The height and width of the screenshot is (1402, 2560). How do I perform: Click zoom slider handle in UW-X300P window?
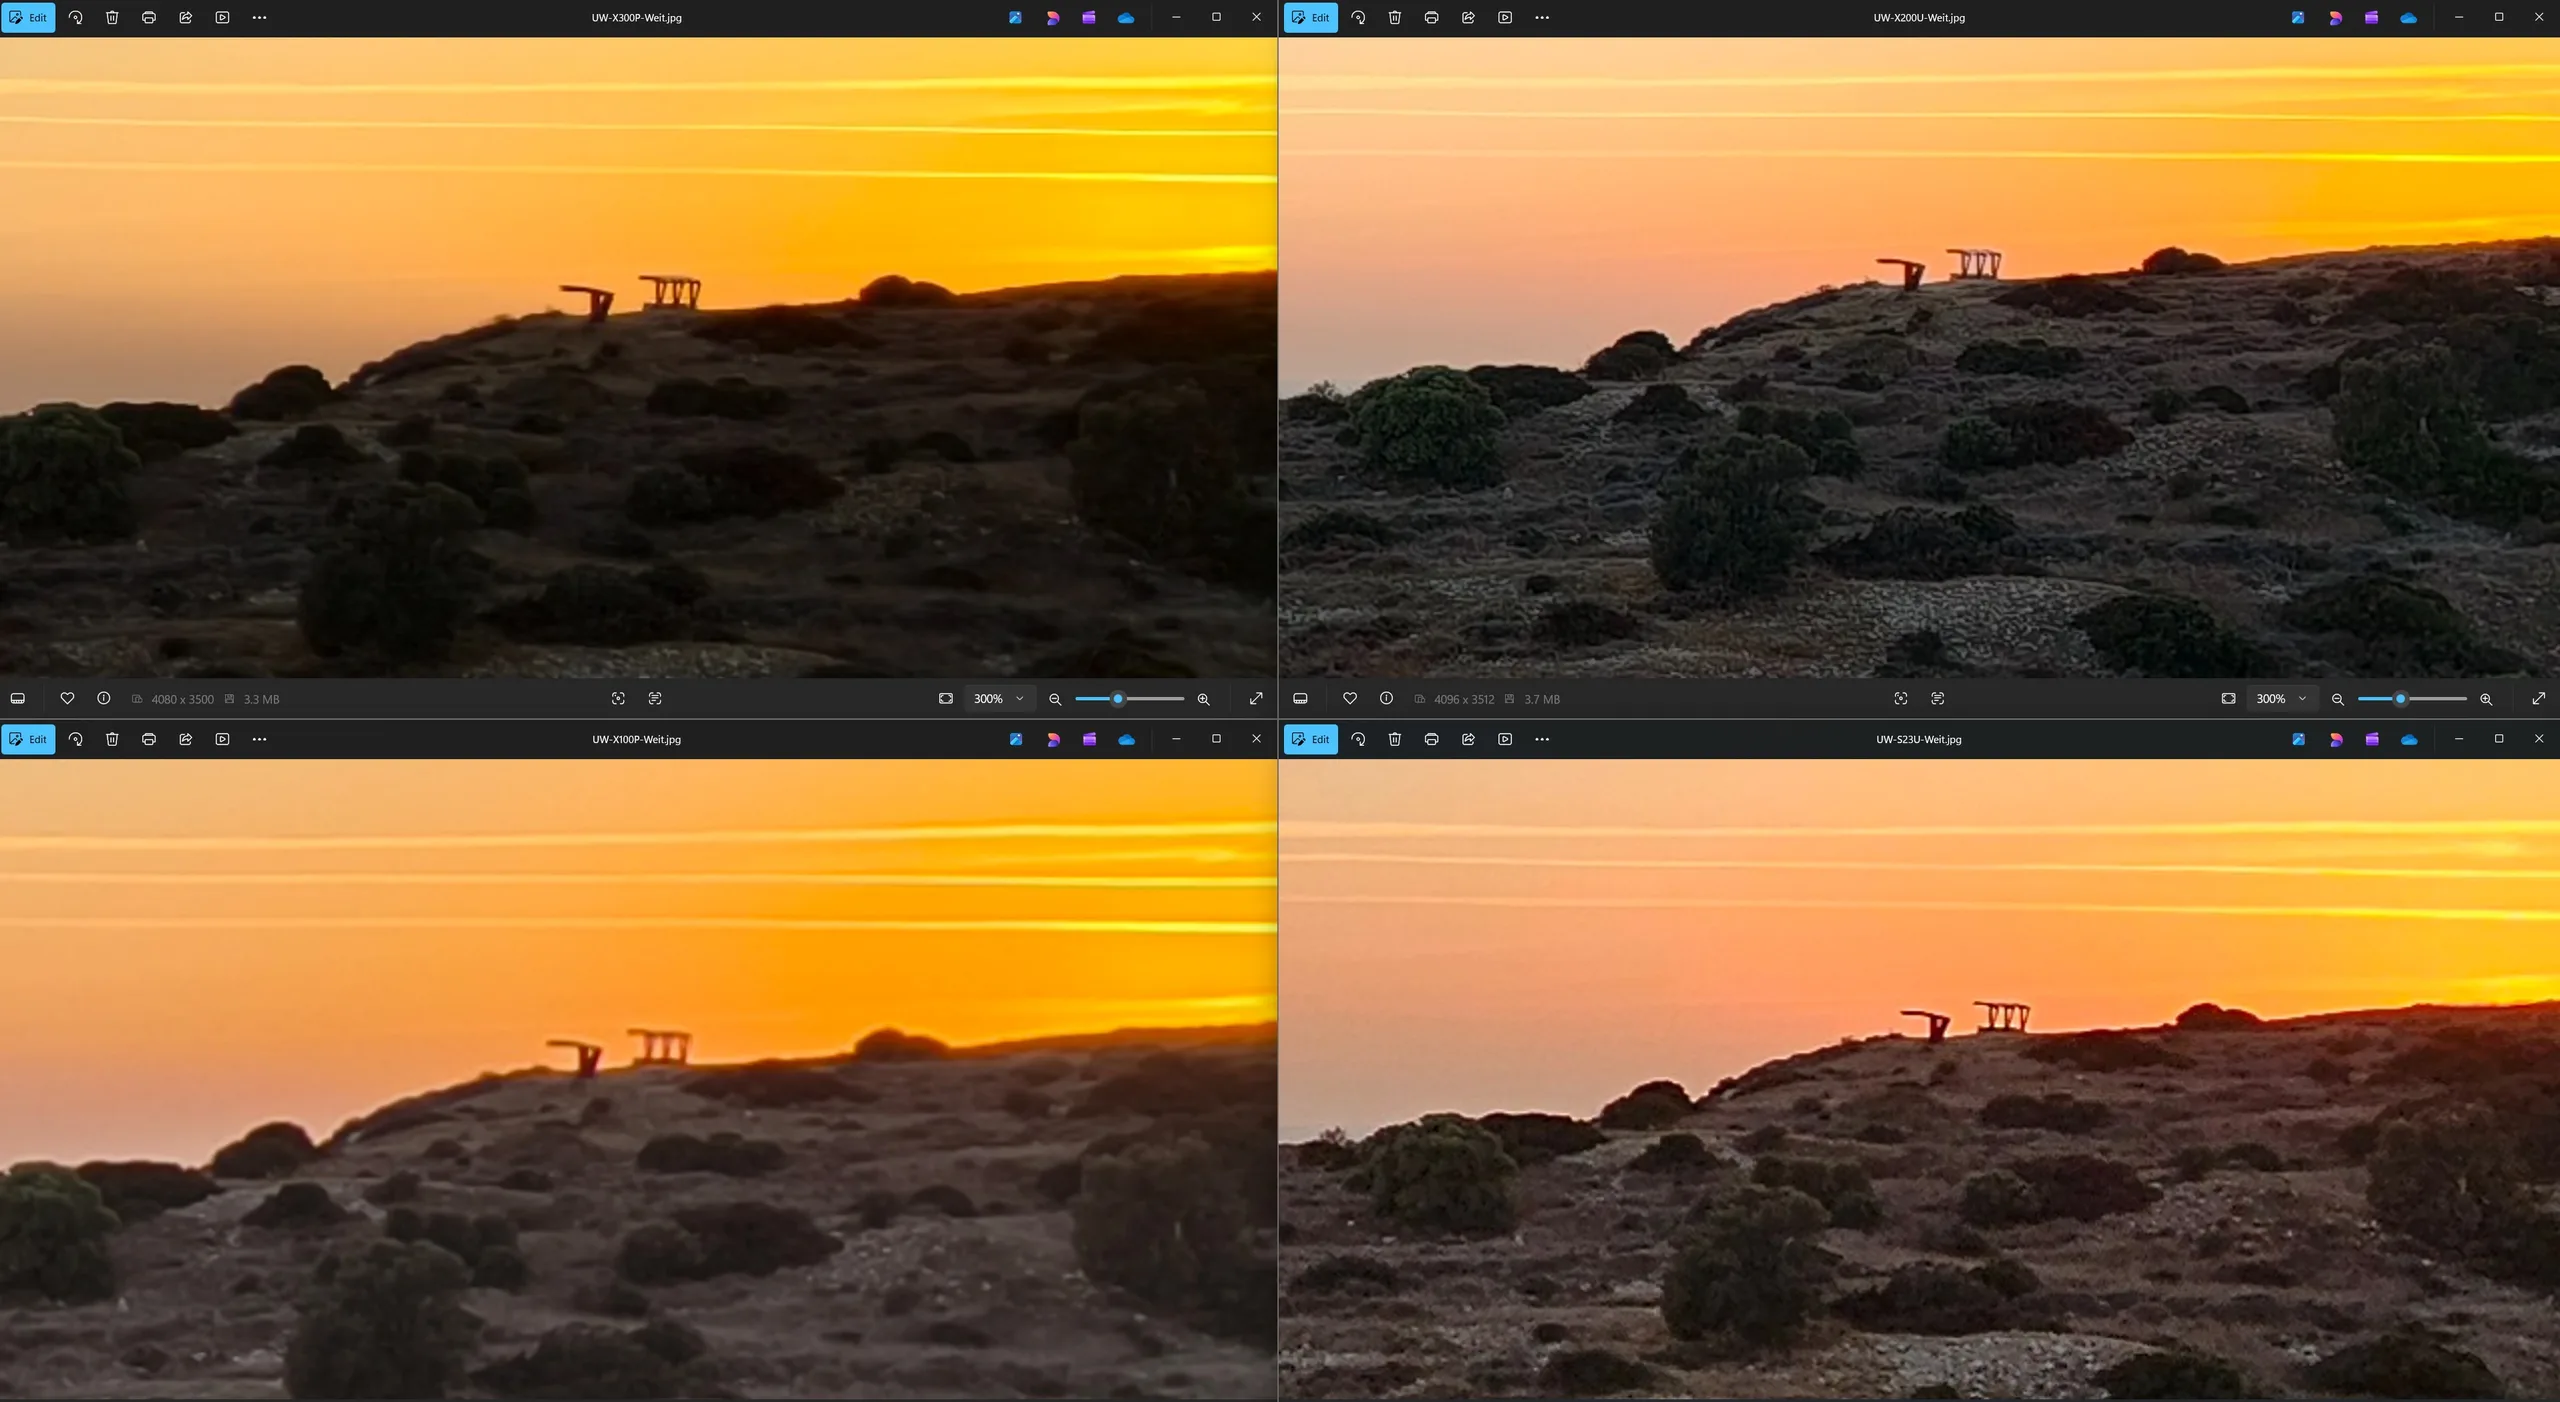1118,699
